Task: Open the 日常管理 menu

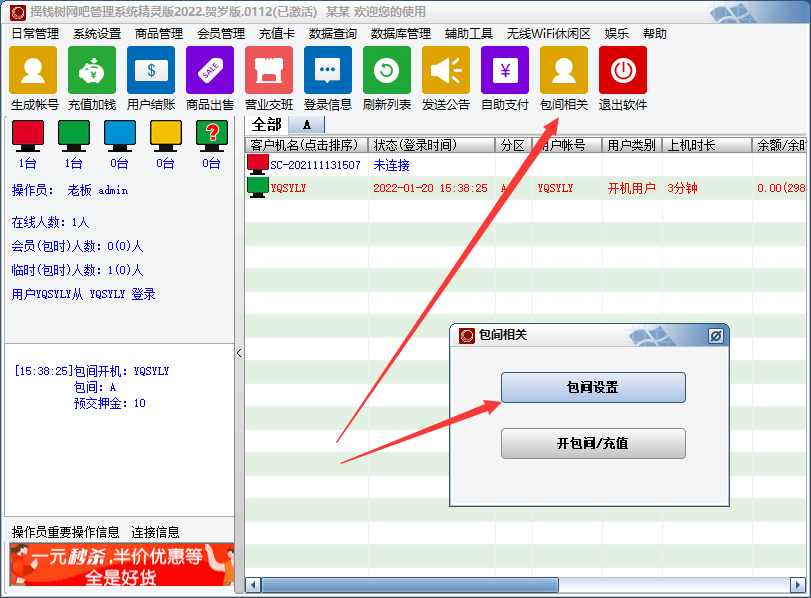Action: (x=35, y=33)
